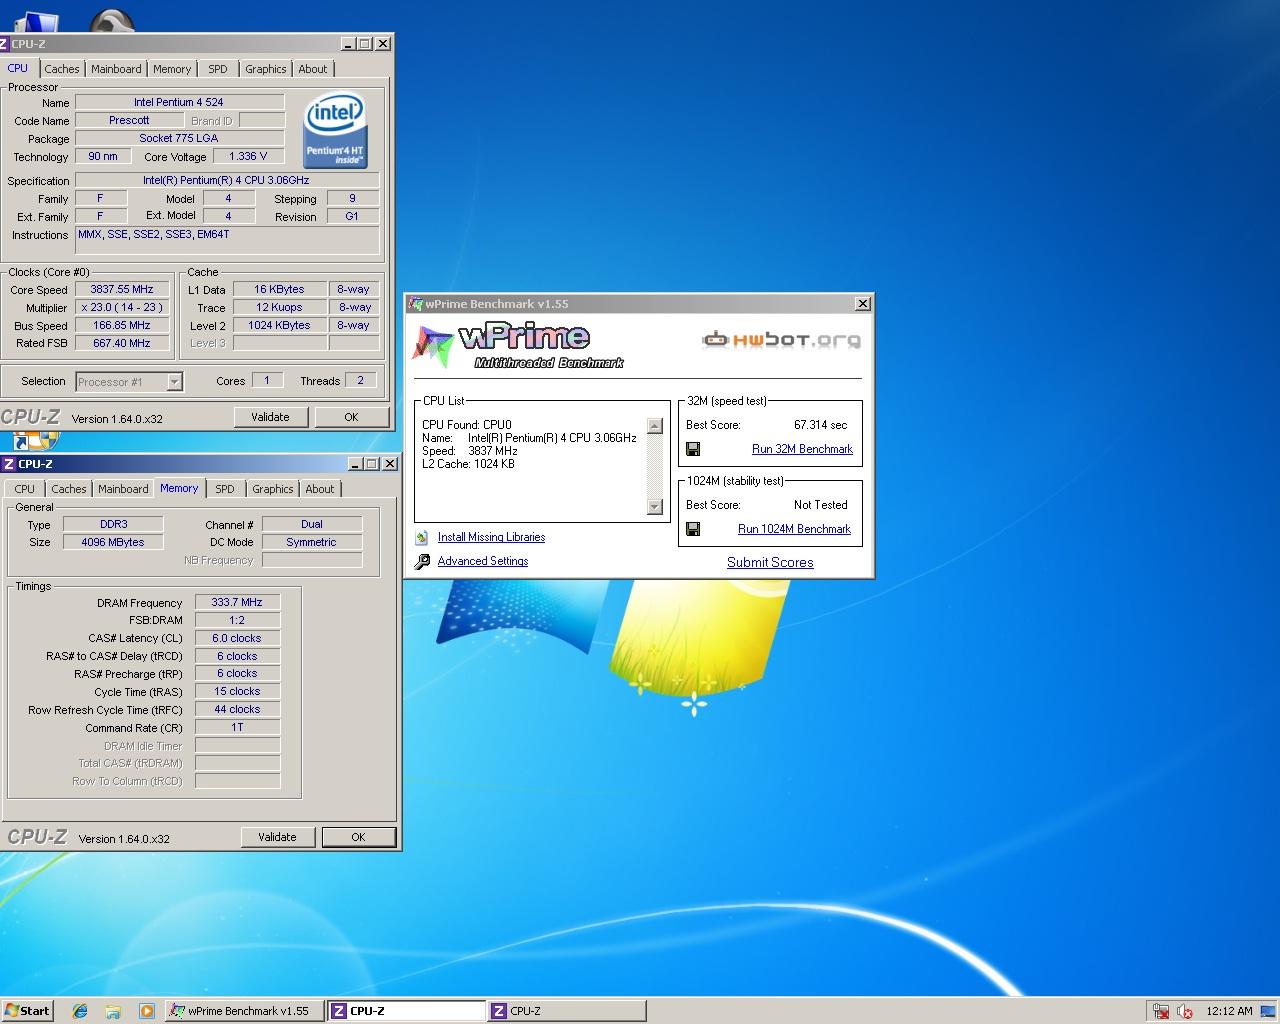Click the floppy save icon for 1024M score

(x=693, y=529)
